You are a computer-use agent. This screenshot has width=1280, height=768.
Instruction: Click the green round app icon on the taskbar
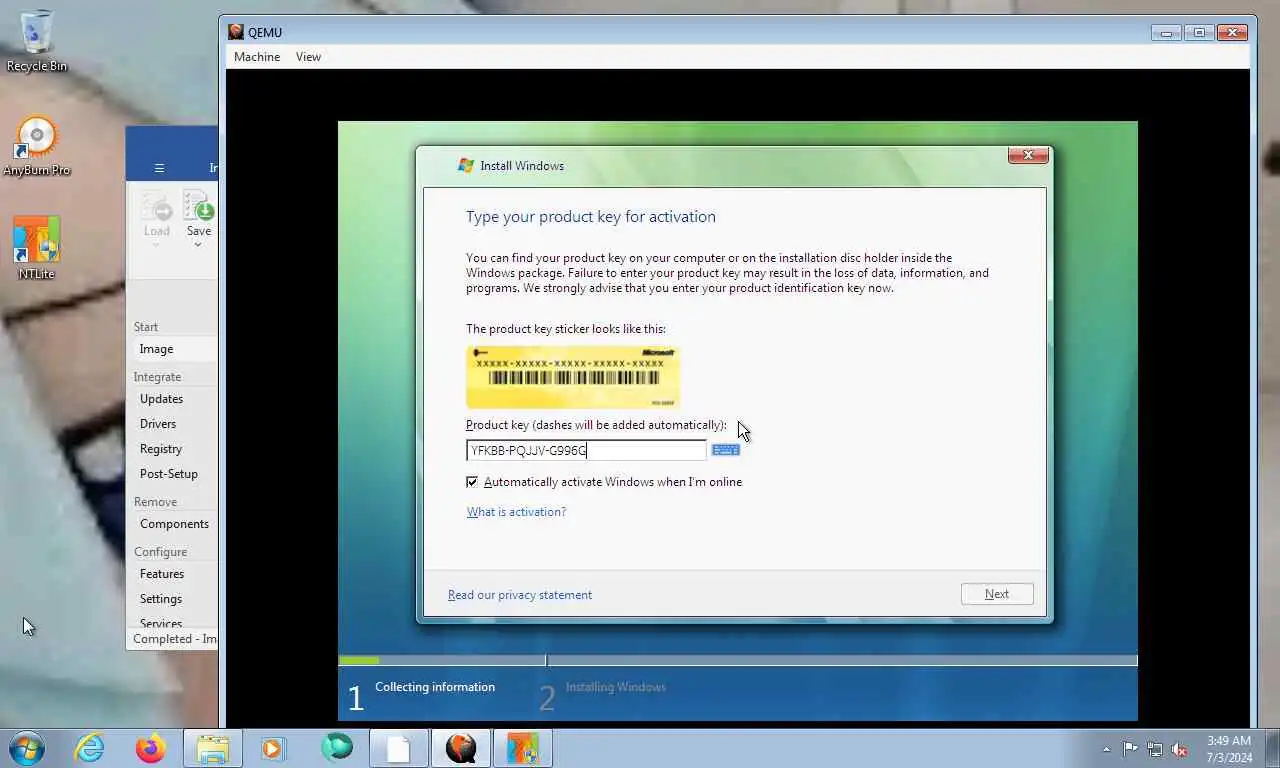pos(336,748)
